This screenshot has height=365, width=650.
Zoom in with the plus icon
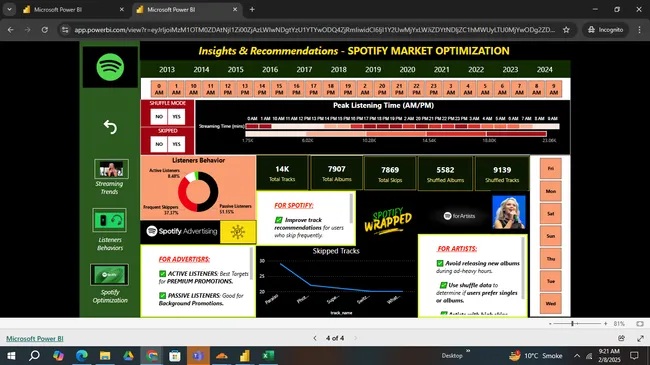tap(605, 324)
